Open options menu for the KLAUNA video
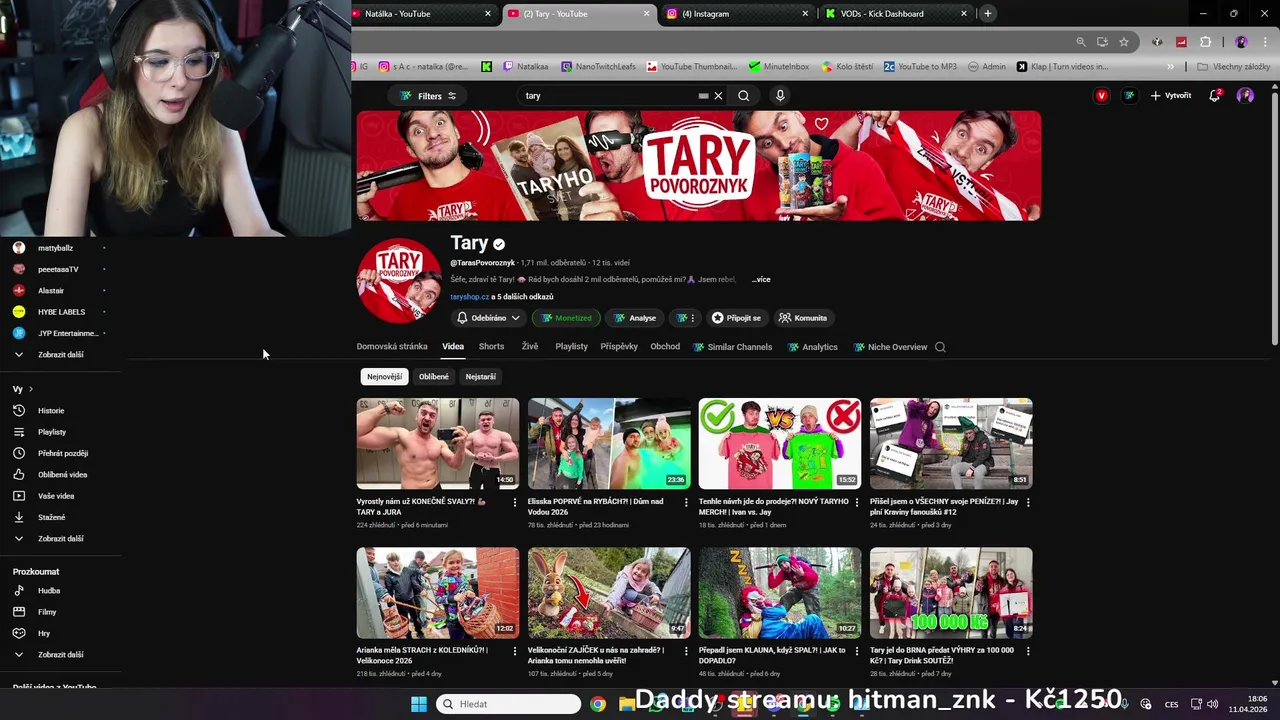1280x720 pixels. 857,651
